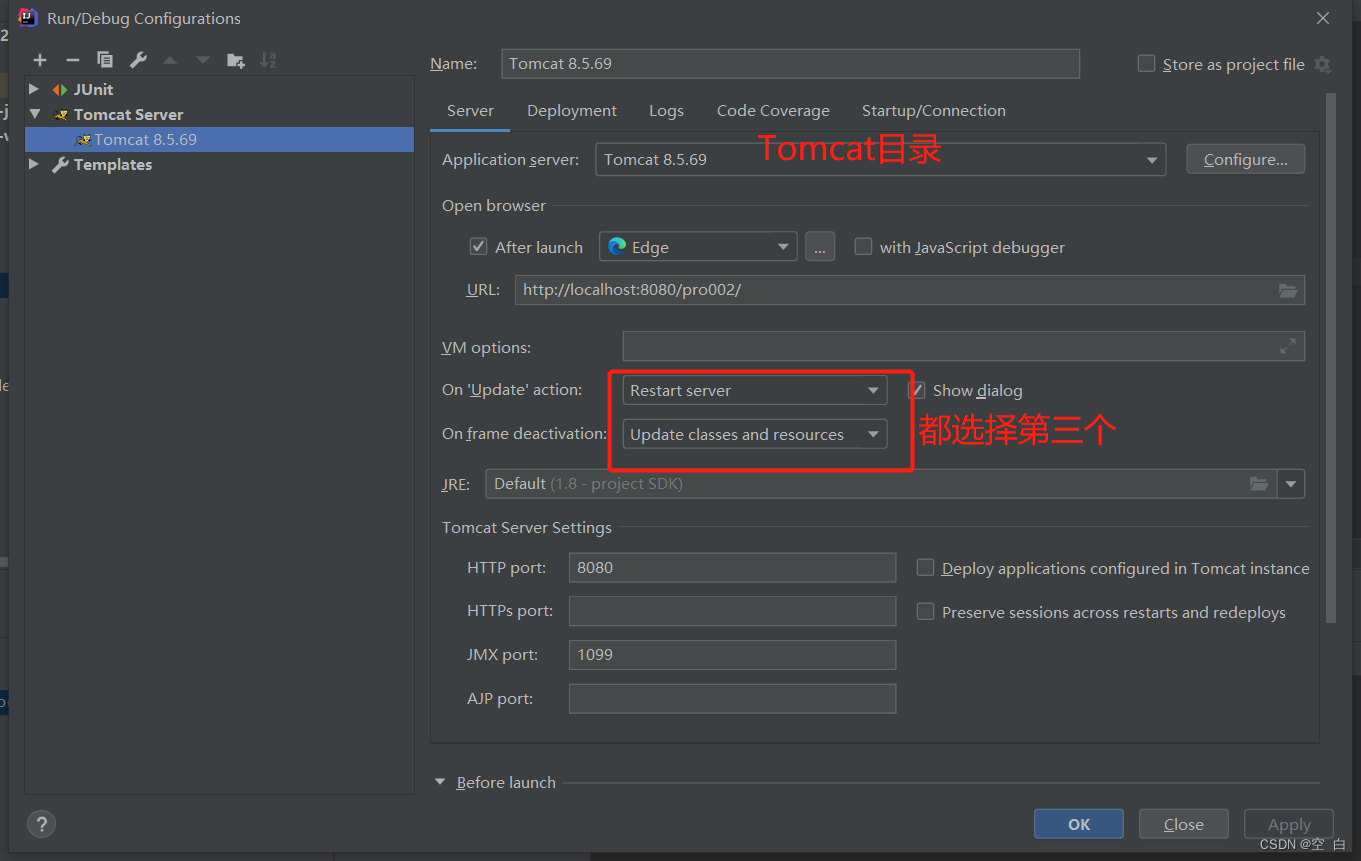Add new configuration with plus icon
Screen dimensions: 1361x861
(x=40, y=60)
